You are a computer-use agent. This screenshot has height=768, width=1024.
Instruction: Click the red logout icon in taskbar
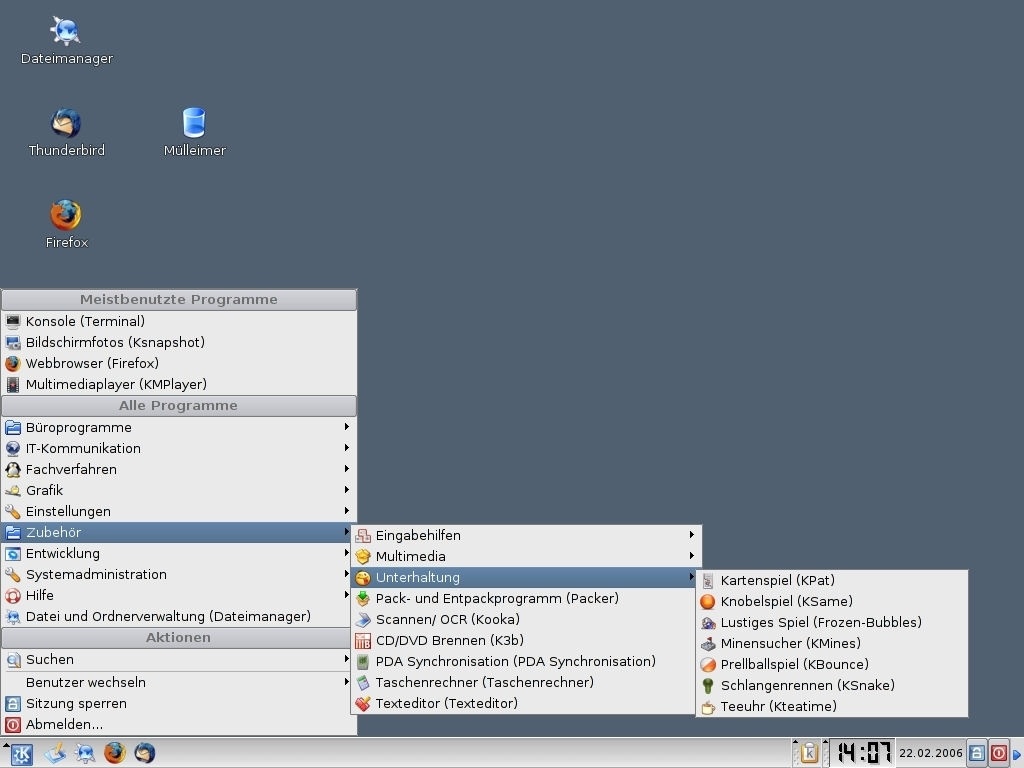click(999, 753)
